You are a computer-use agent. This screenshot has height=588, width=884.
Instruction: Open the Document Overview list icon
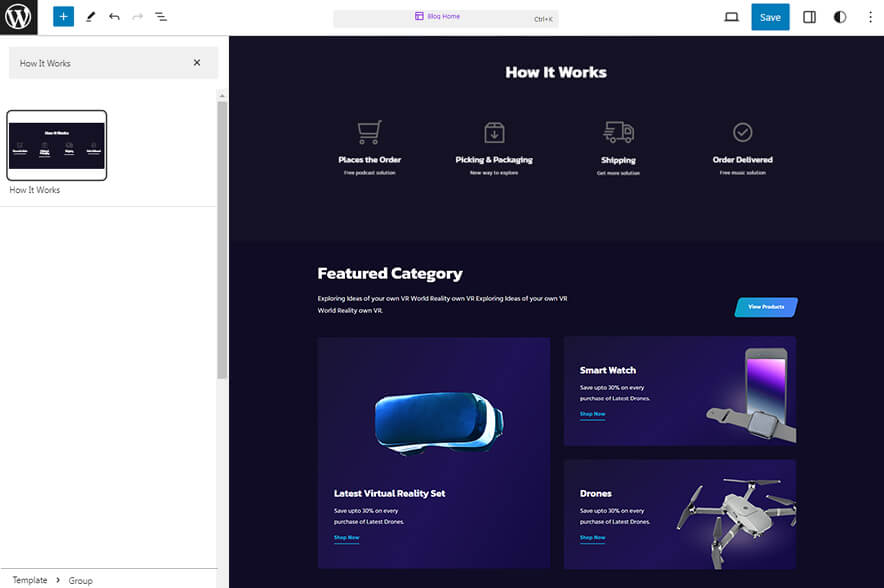point(161,17)
